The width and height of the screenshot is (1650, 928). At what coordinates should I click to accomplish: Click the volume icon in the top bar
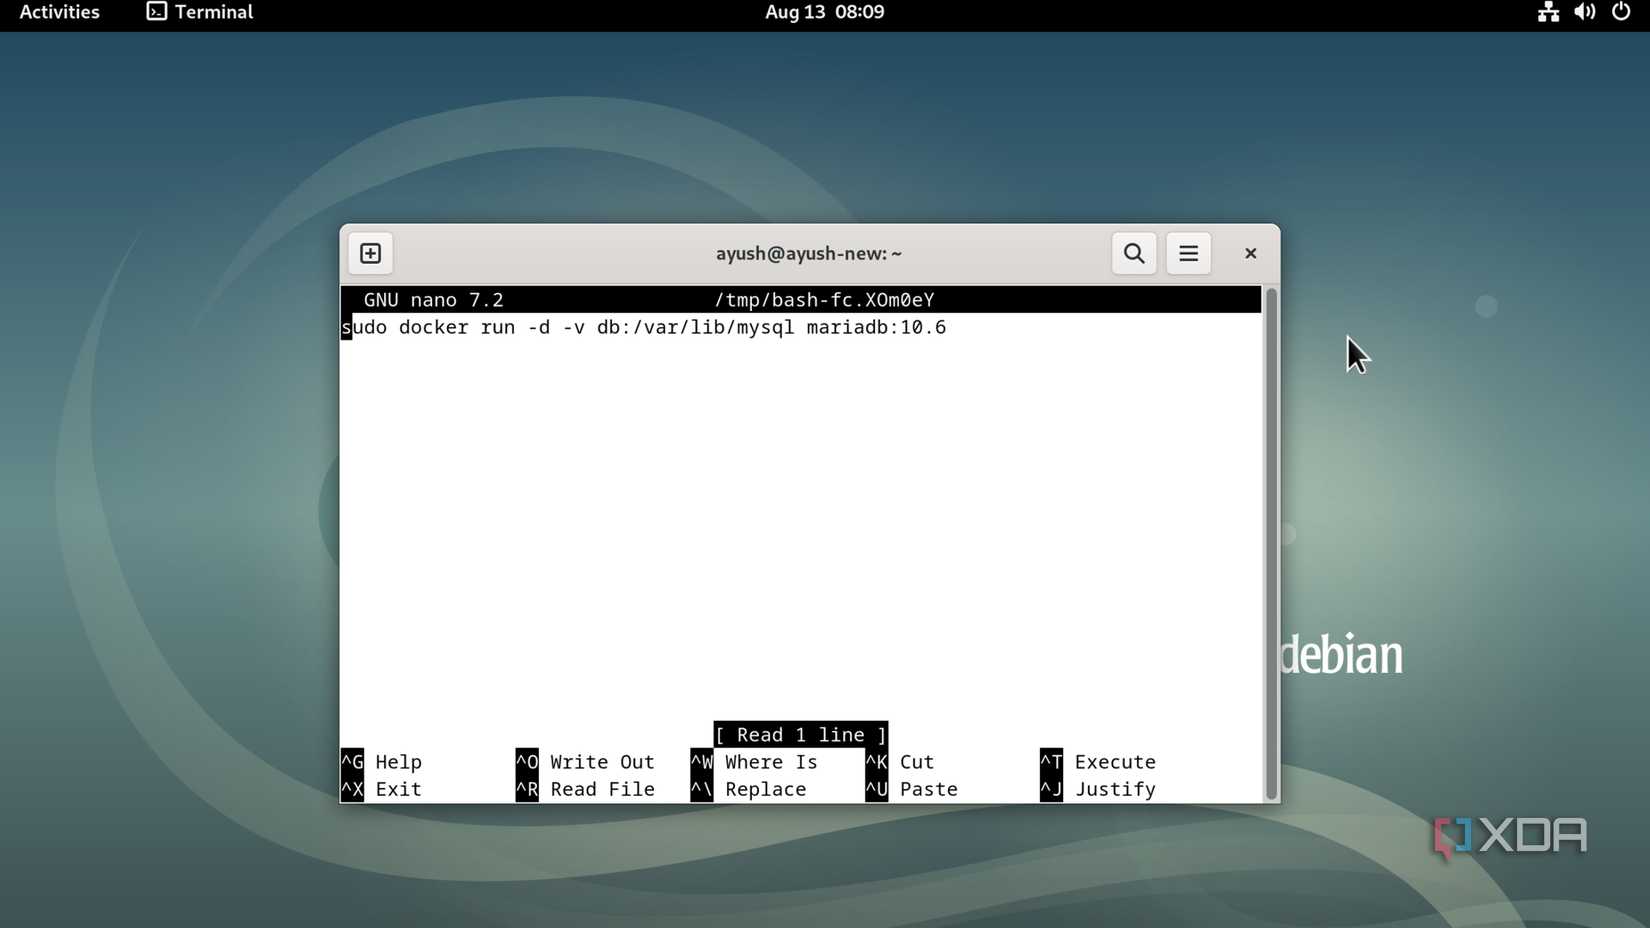(x=1584, y=13)
